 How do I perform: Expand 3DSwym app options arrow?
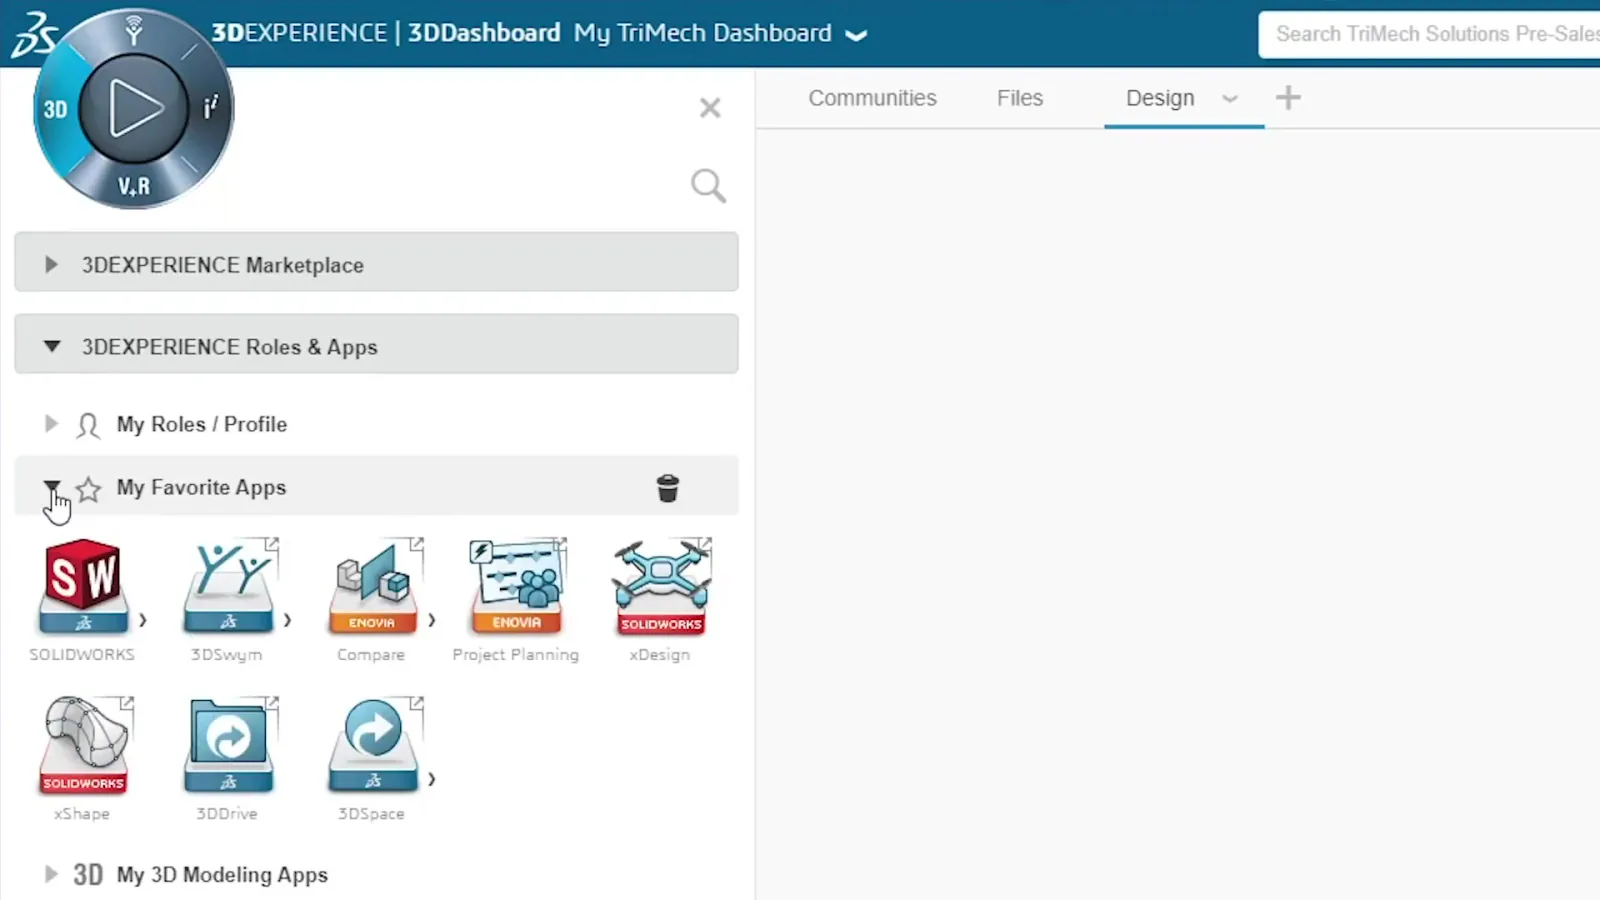coord(288,620)
